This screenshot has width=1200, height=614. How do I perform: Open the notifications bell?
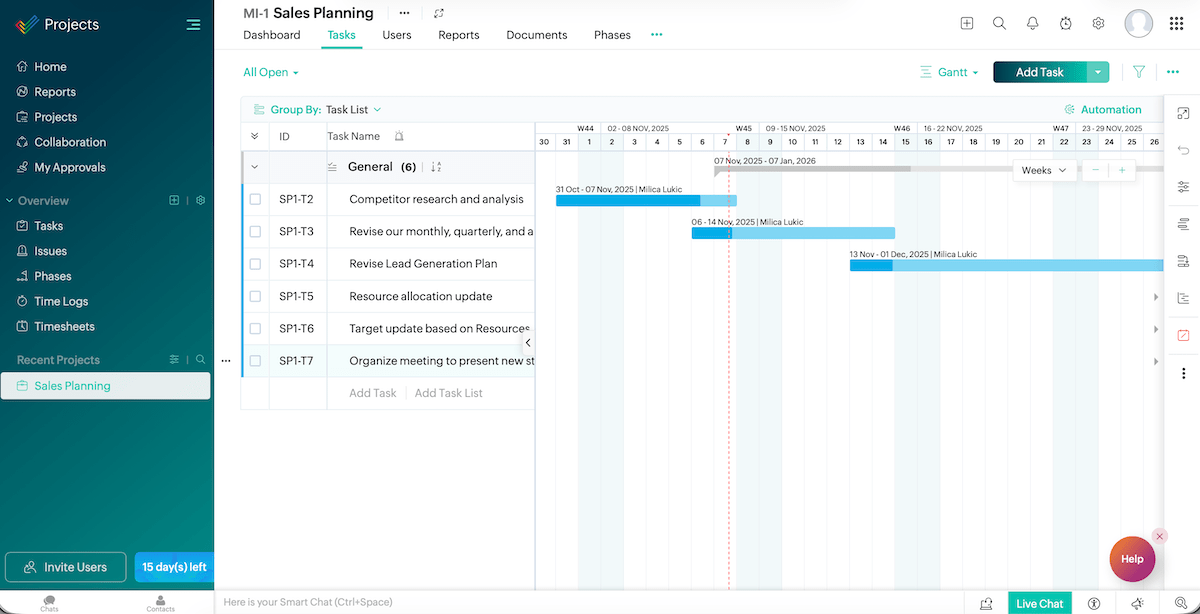point(1032,23)
